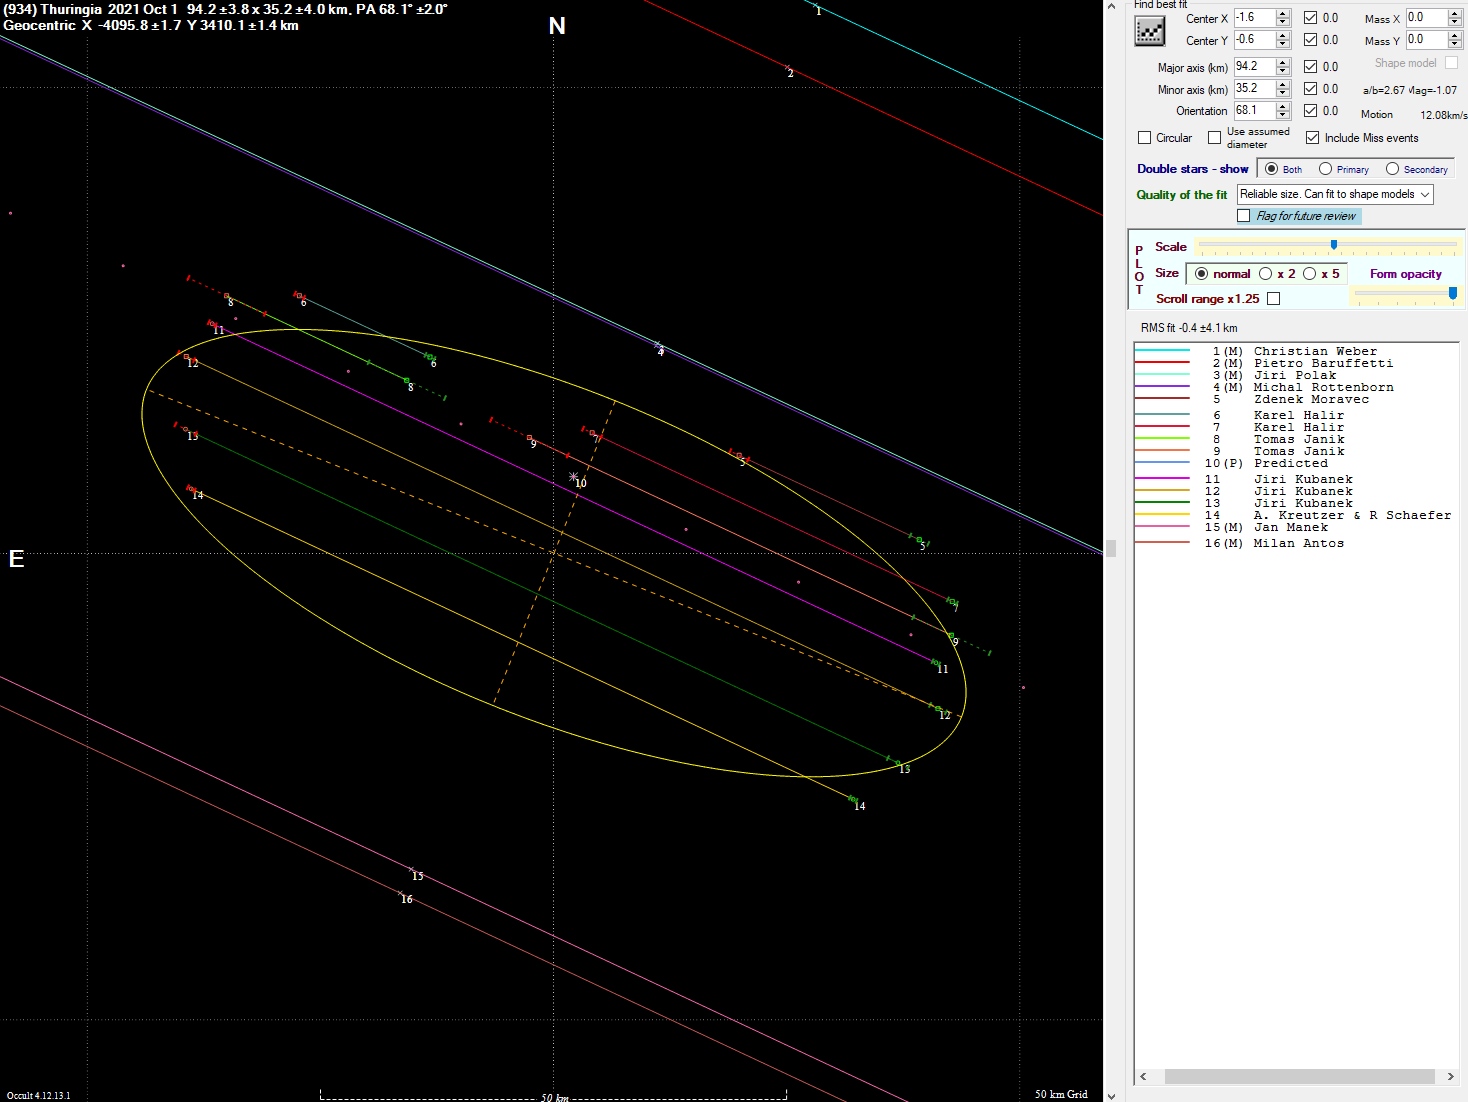Decrease Mass Y value with down arrow
The image size is (1468, 1102).
[x=1455, y=44]
